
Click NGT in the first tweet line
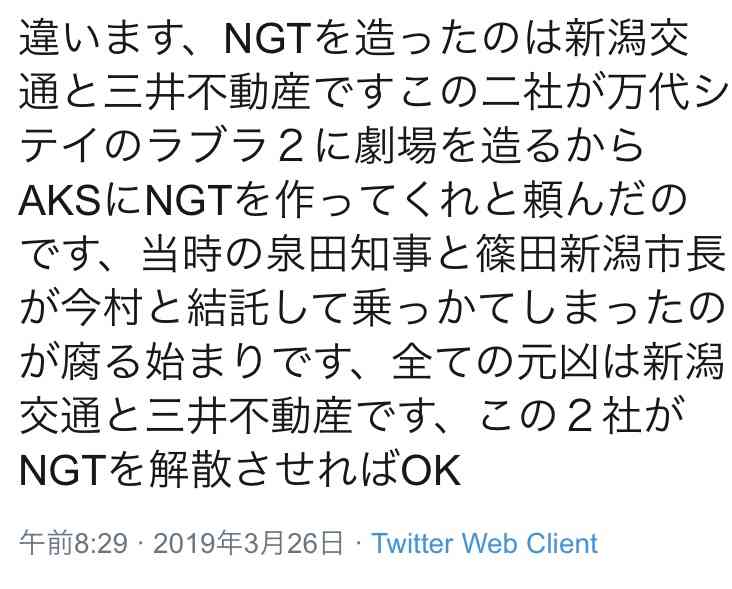tap(267, 39)
